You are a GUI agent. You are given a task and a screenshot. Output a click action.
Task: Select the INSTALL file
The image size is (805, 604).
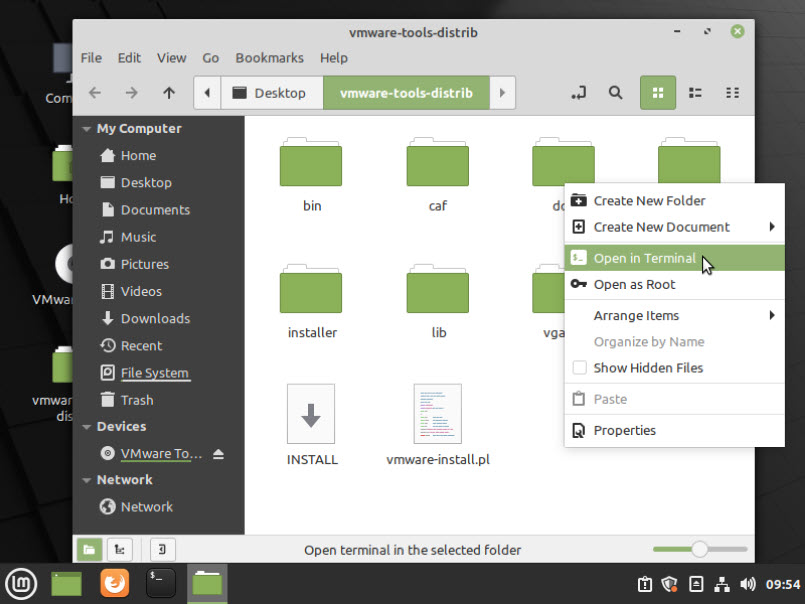point(312,425)
